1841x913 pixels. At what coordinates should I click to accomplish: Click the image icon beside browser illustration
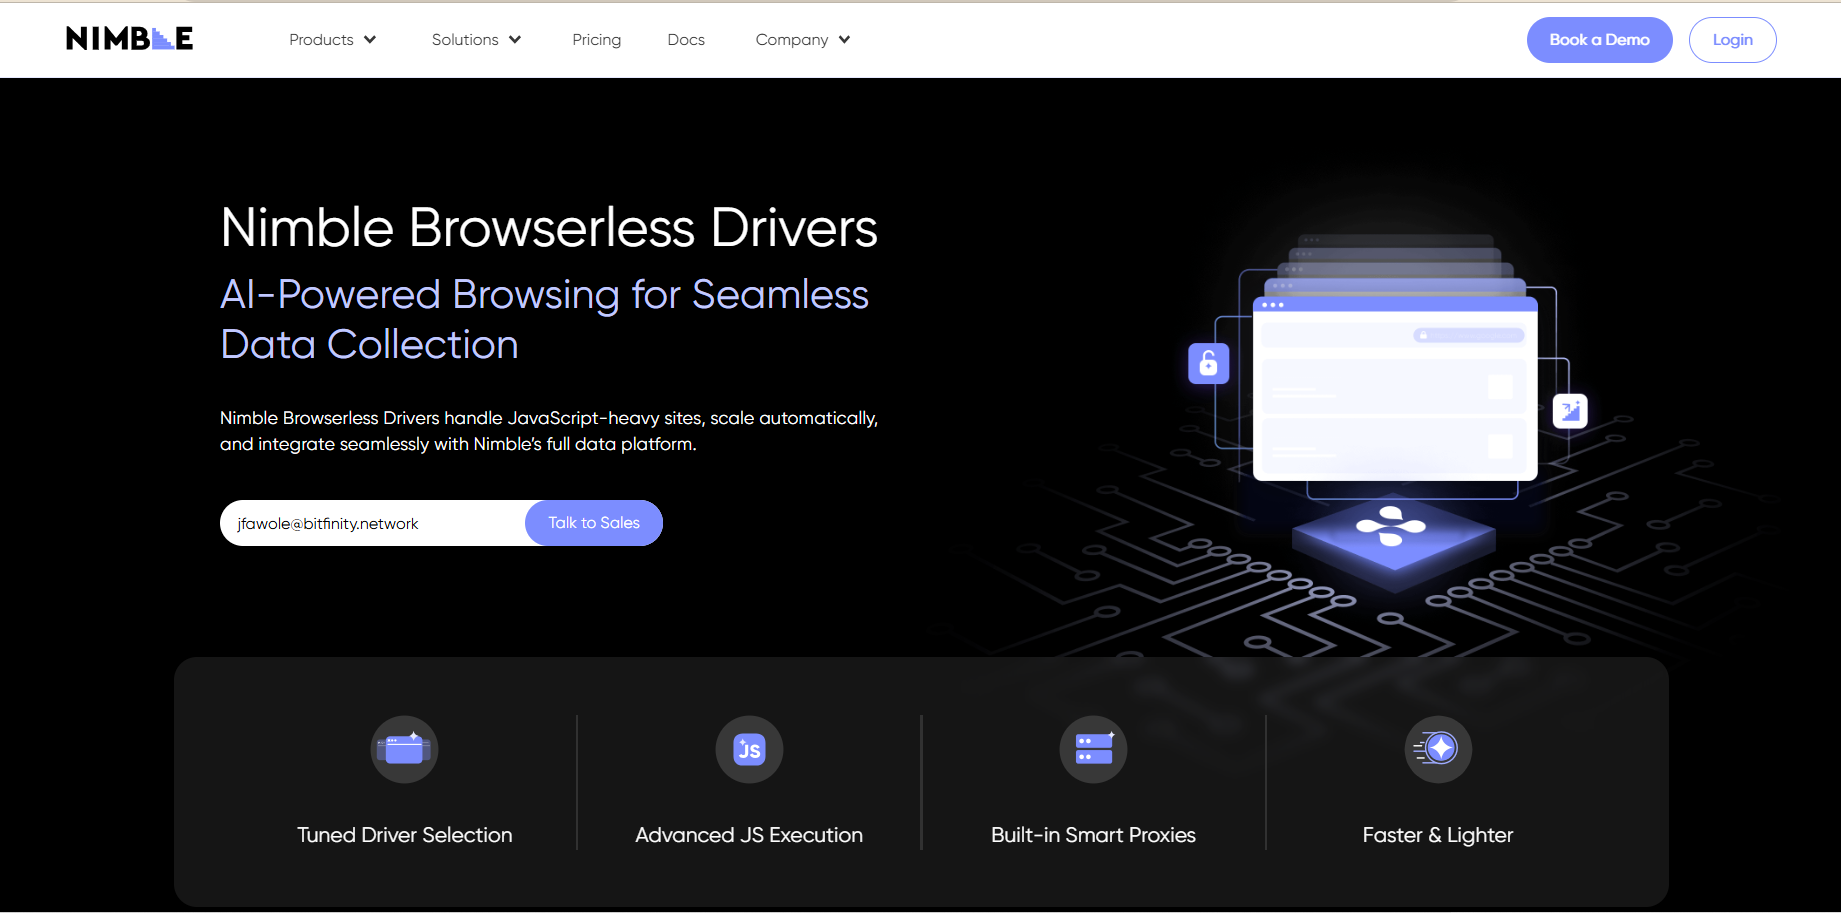(x=1570, y=410)
